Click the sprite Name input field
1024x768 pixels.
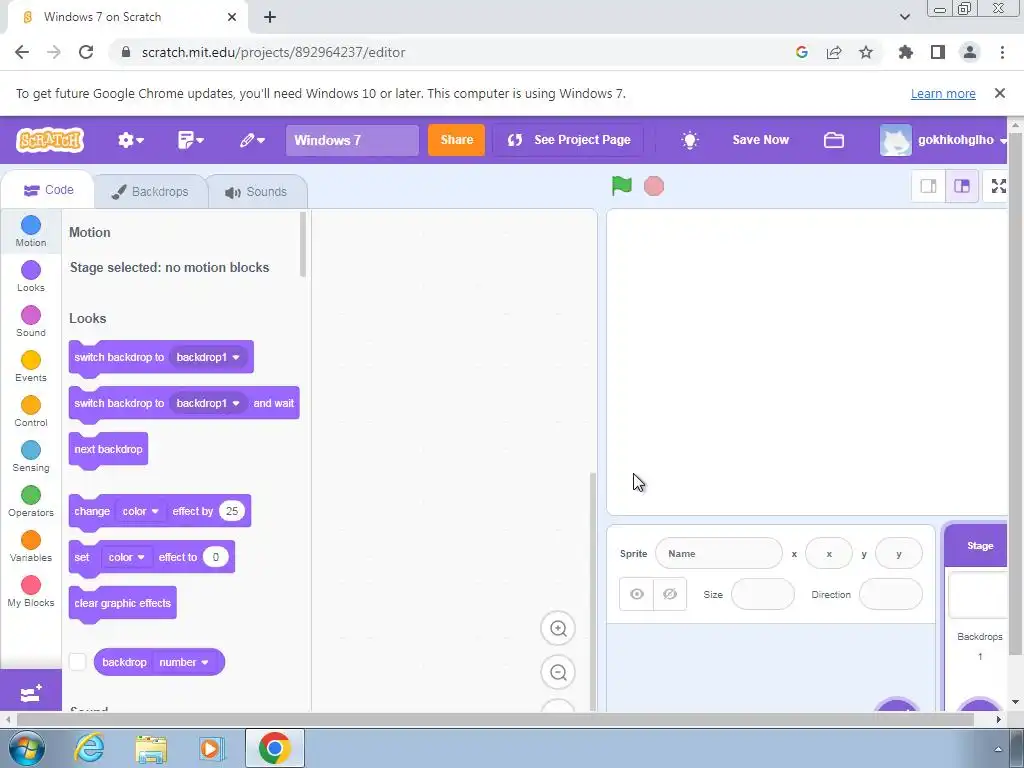click(x=718, y=554)
